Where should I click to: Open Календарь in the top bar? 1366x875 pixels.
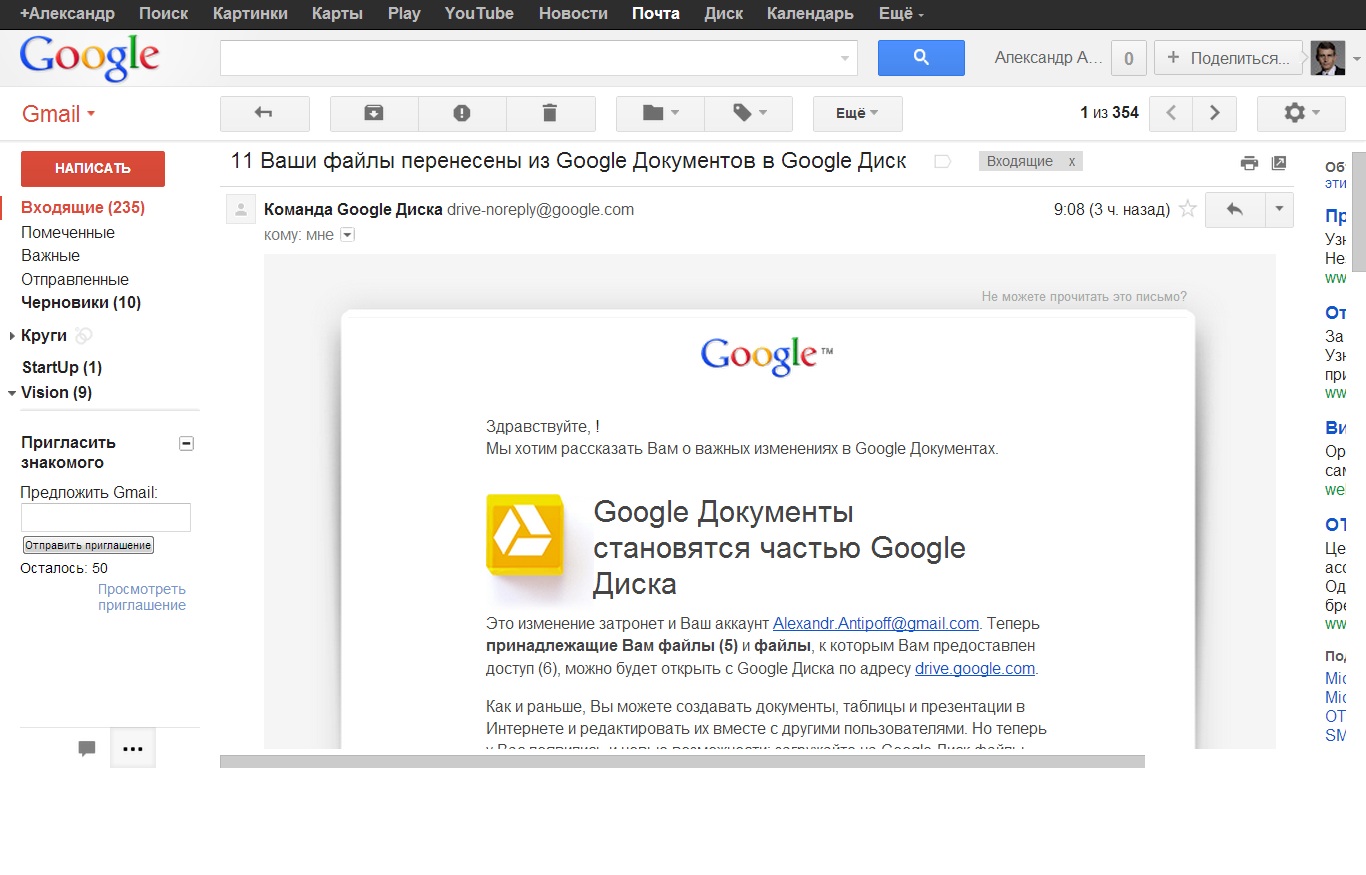[810, 14]
